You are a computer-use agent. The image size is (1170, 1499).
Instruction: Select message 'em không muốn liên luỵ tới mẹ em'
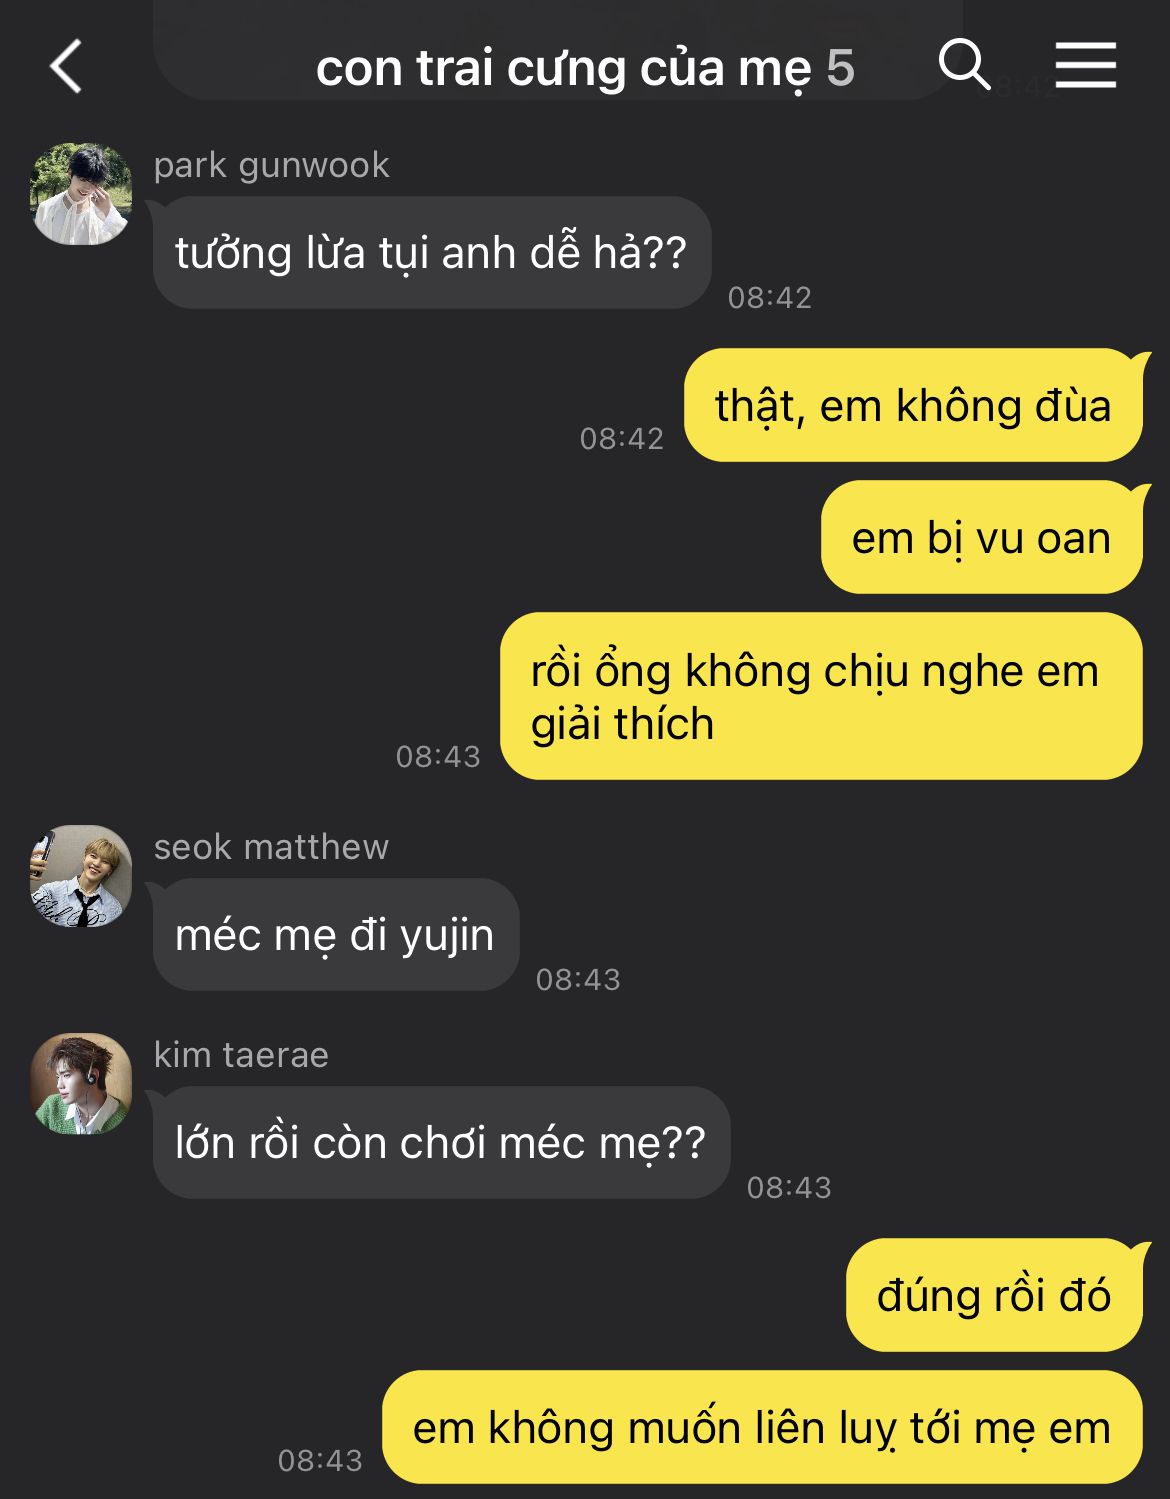click(x=762, y=1427)
